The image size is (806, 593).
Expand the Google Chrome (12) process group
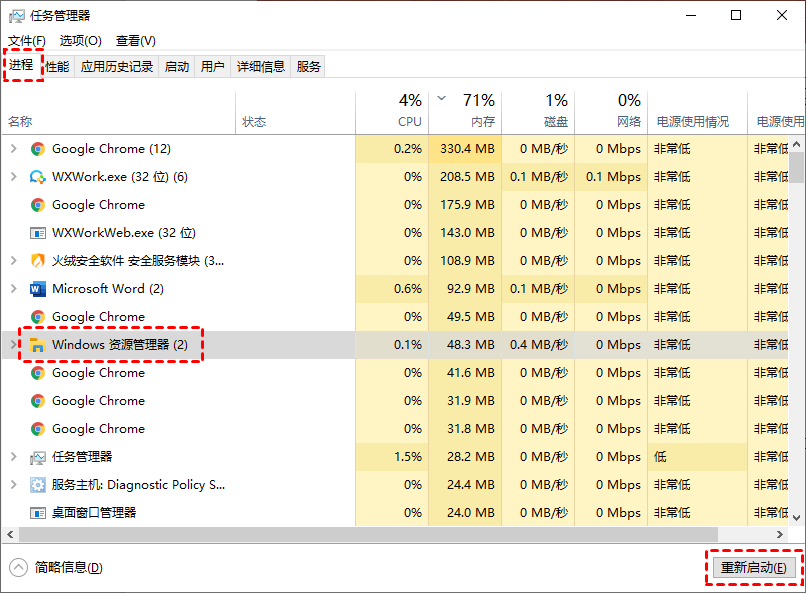pyautogui.click(x=13, y=149)
